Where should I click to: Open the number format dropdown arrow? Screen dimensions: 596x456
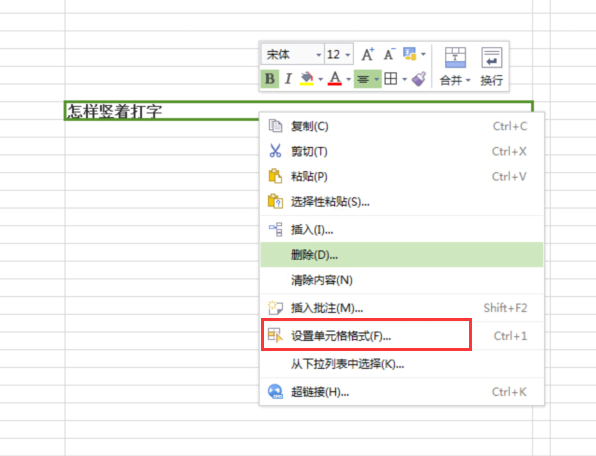tap(423, 54)
